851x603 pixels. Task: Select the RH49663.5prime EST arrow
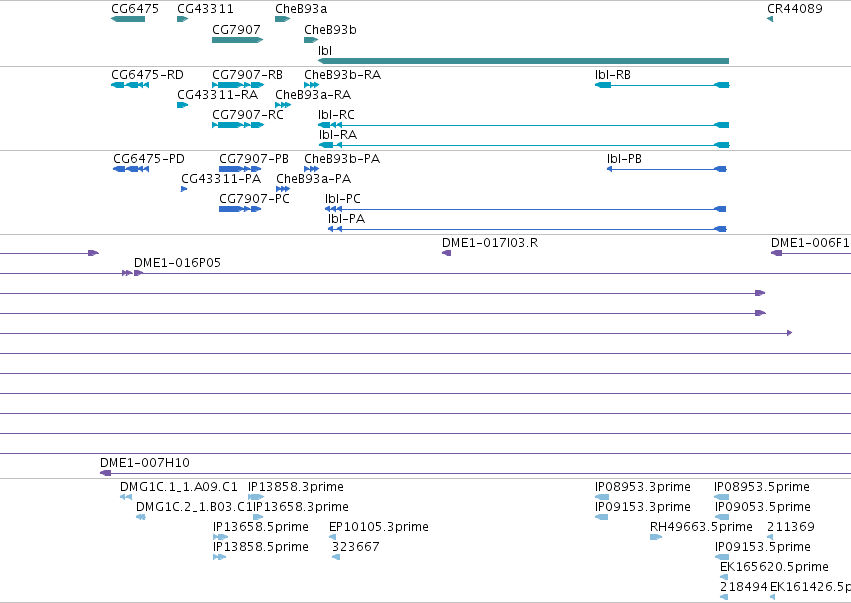click(x=656, y=537)
